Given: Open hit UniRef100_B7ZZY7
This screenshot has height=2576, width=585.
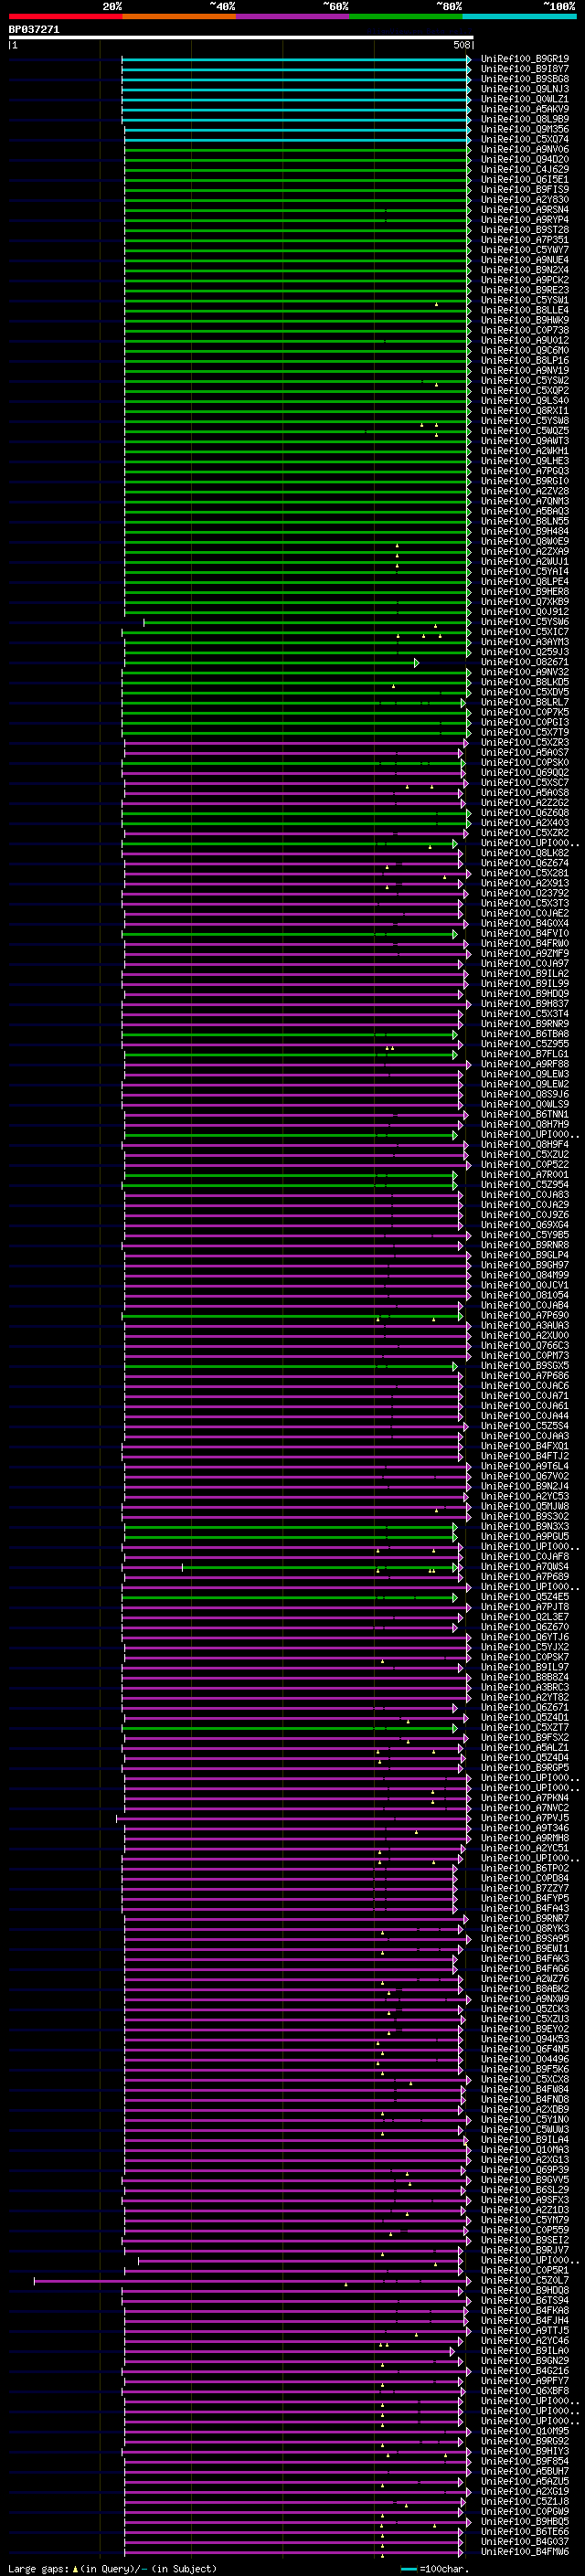Looking at the screenshot, I should pyautogui.click(x=525, y=1888).
